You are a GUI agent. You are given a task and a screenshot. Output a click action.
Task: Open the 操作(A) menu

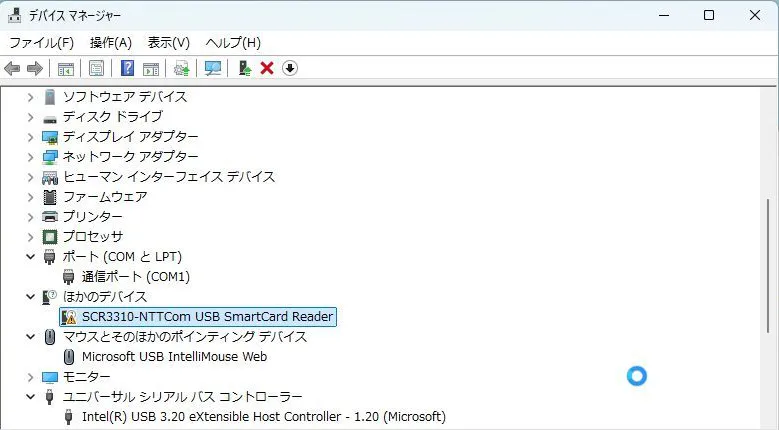click(x=110, y=42)
